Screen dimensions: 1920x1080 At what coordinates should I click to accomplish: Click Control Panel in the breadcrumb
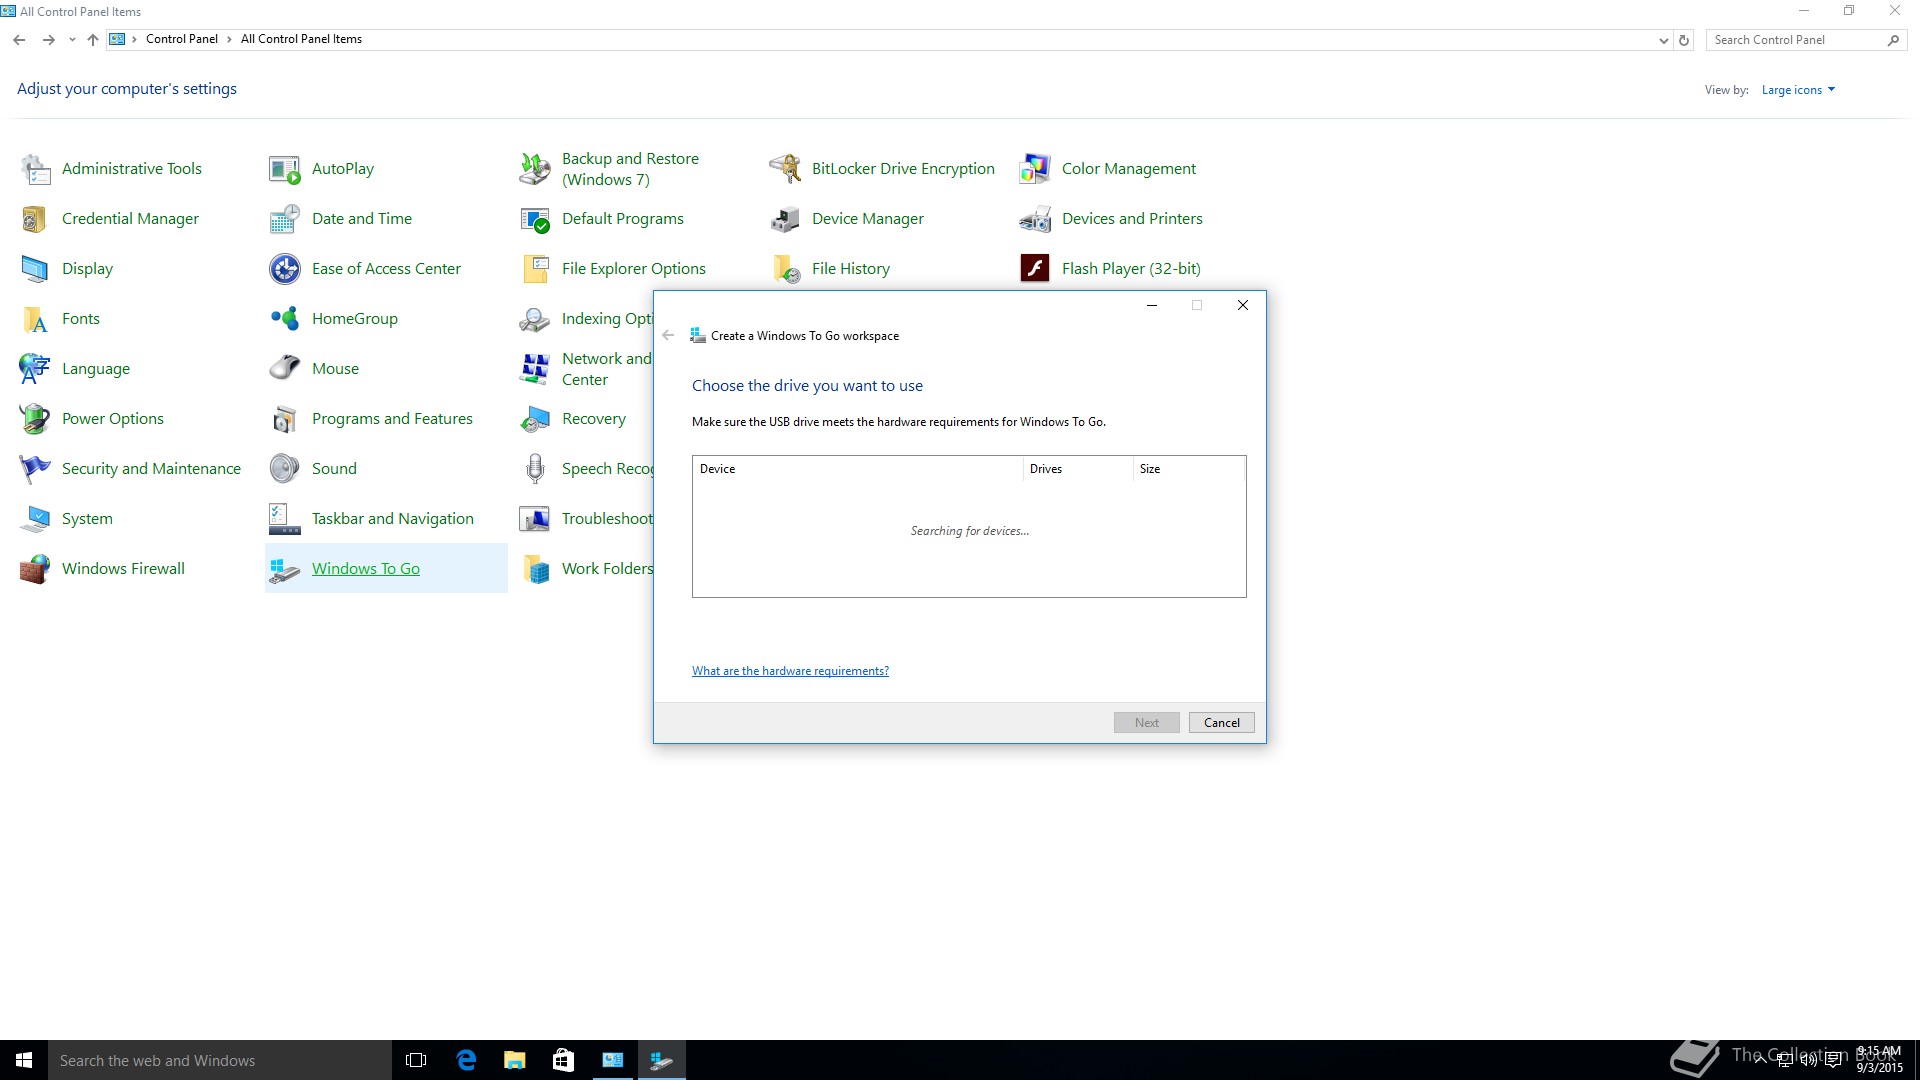(x=182, y=39)
